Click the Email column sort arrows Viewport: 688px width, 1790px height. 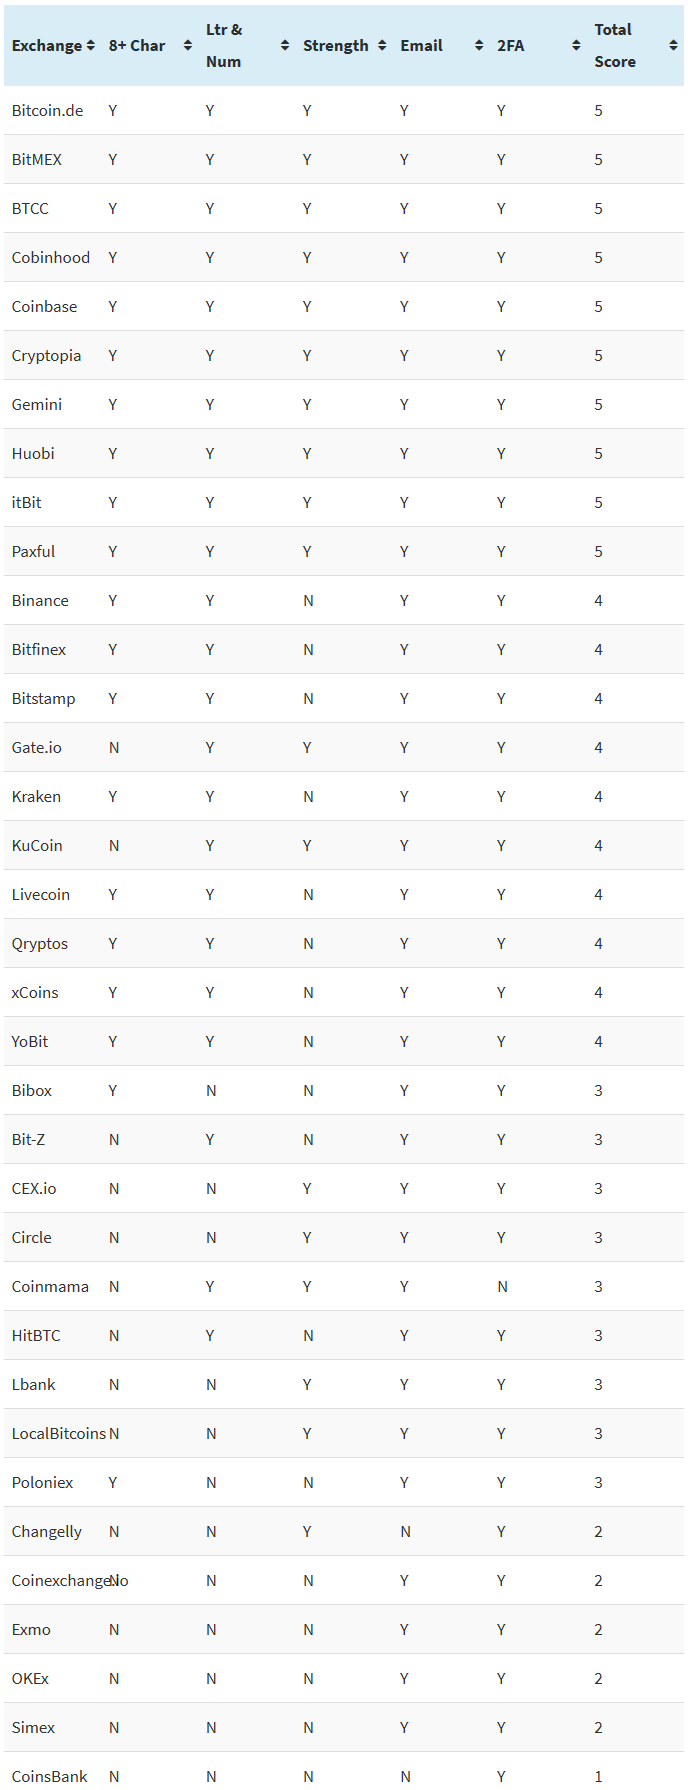click(x=479, y=46)
